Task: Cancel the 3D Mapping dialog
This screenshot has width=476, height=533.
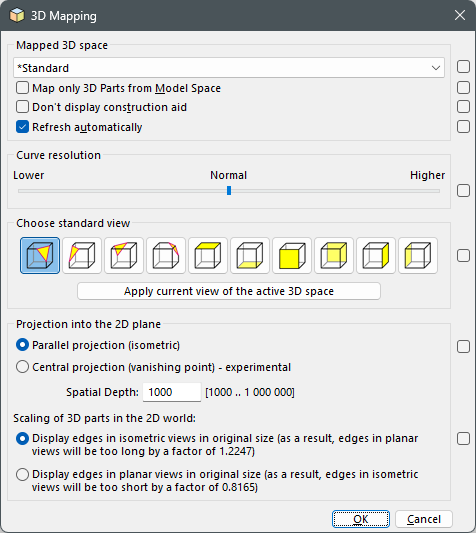Action: tap(424, 519)
